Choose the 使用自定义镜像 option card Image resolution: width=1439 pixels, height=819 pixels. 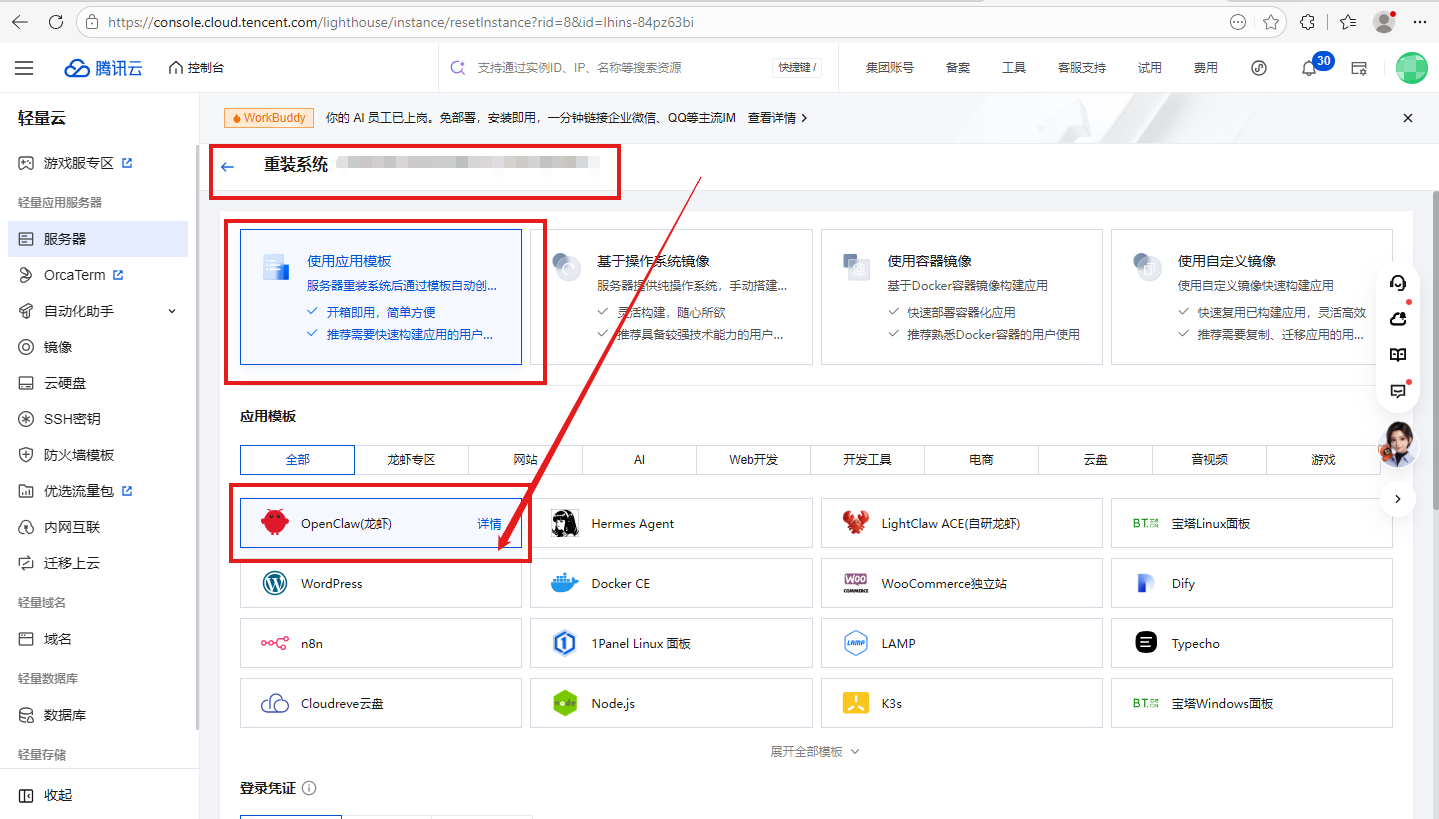click(1252, 297)
